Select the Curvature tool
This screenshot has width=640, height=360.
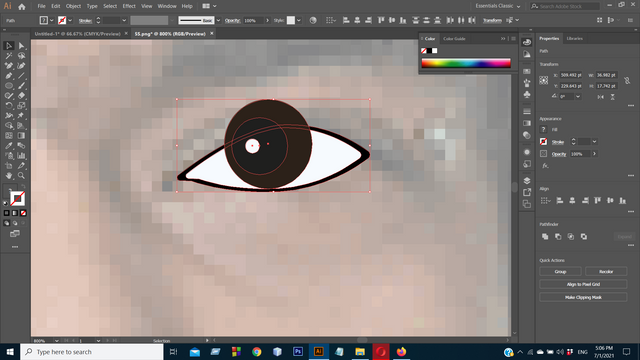tap(21, 66)
